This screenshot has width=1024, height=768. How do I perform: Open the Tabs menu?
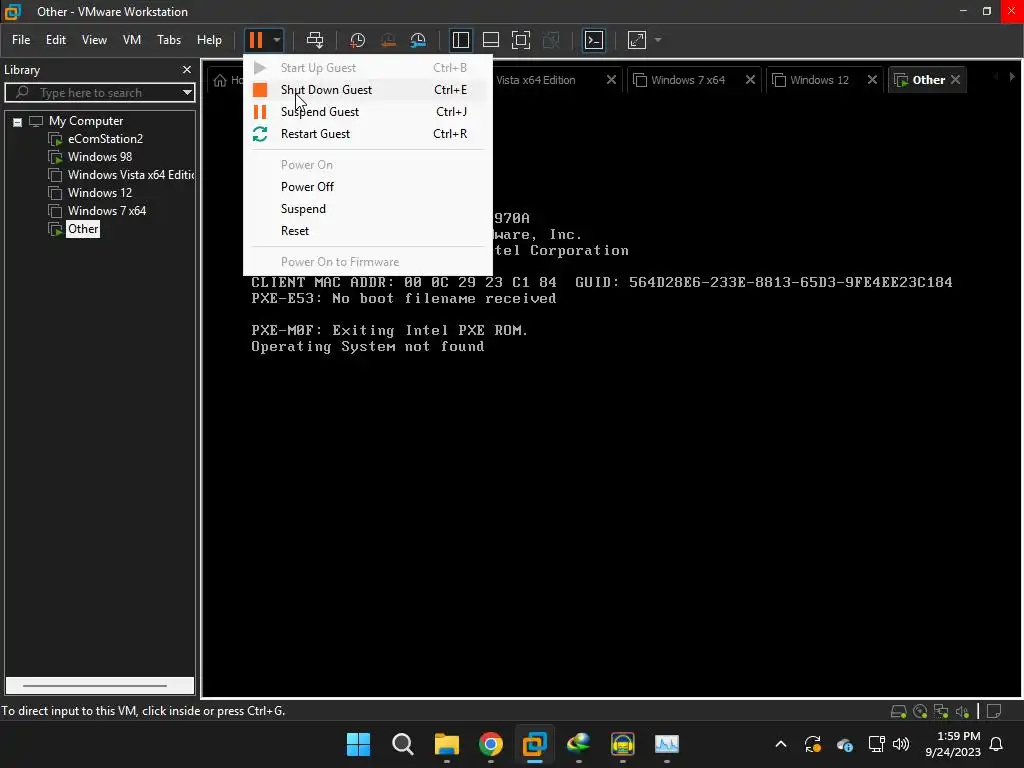[168, 40]
